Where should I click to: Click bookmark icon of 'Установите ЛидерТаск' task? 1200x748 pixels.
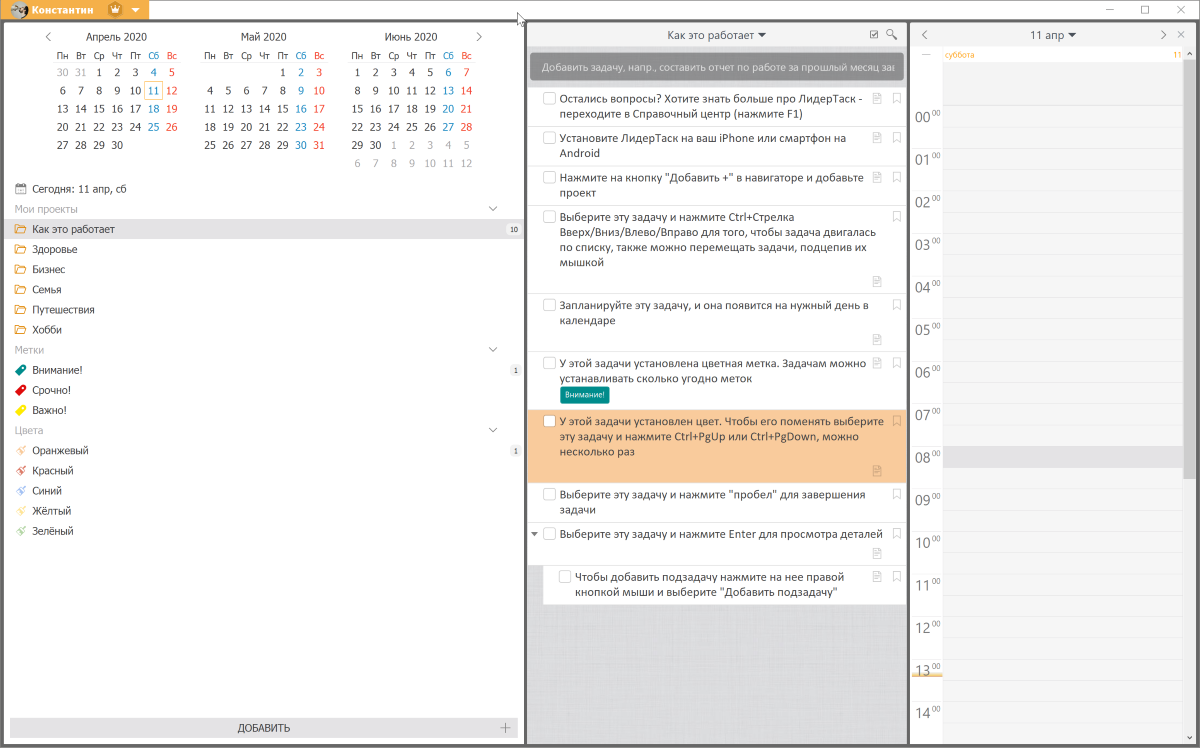click(897, 138)
